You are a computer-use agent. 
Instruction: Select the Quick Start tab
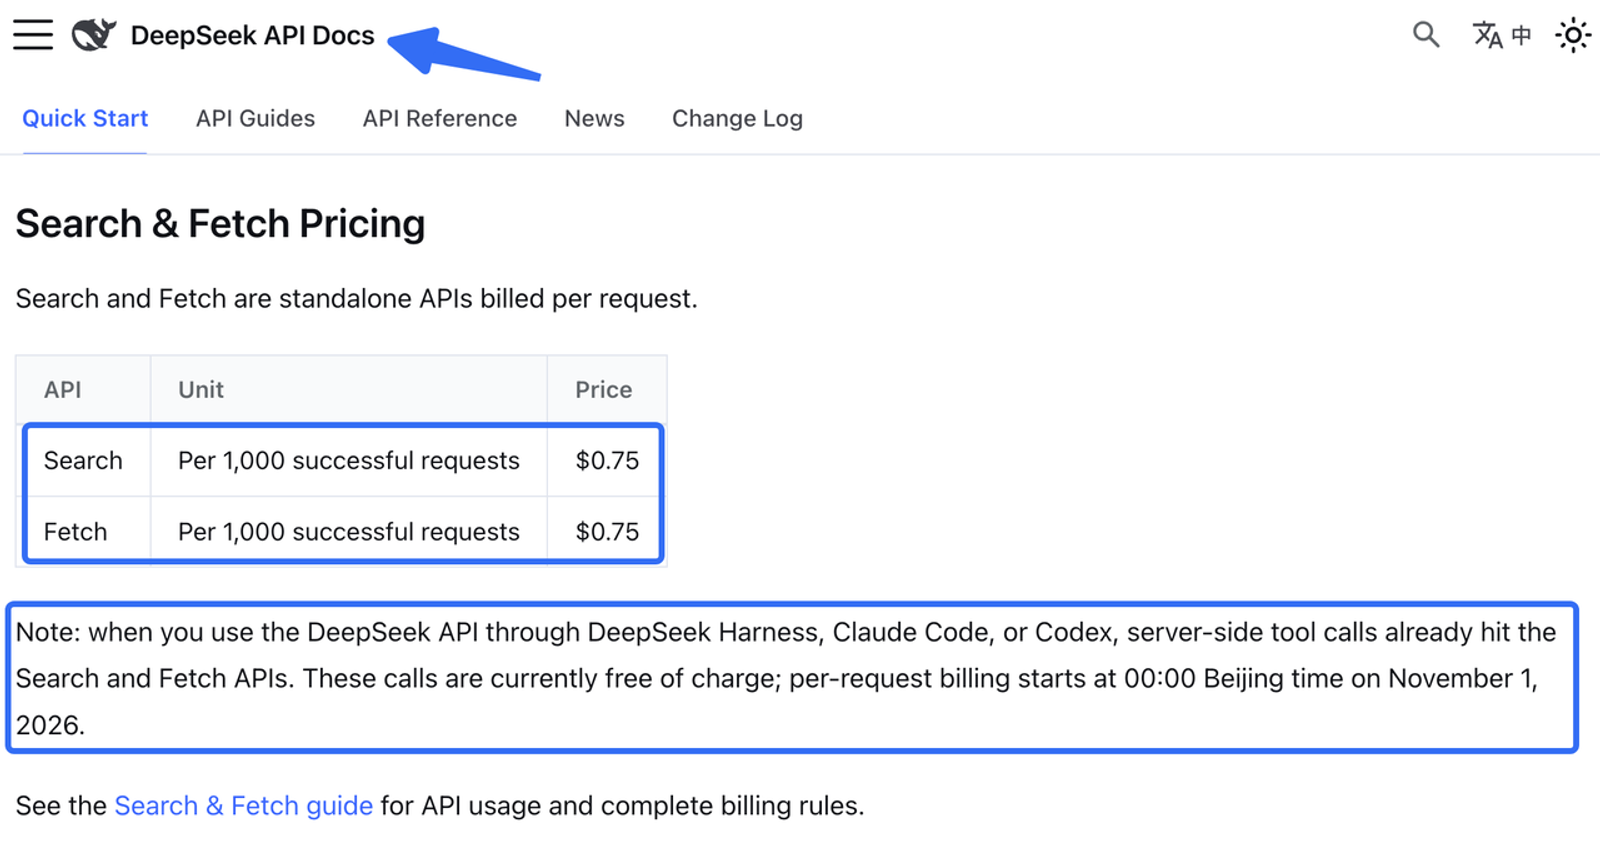tap(85, 118)
